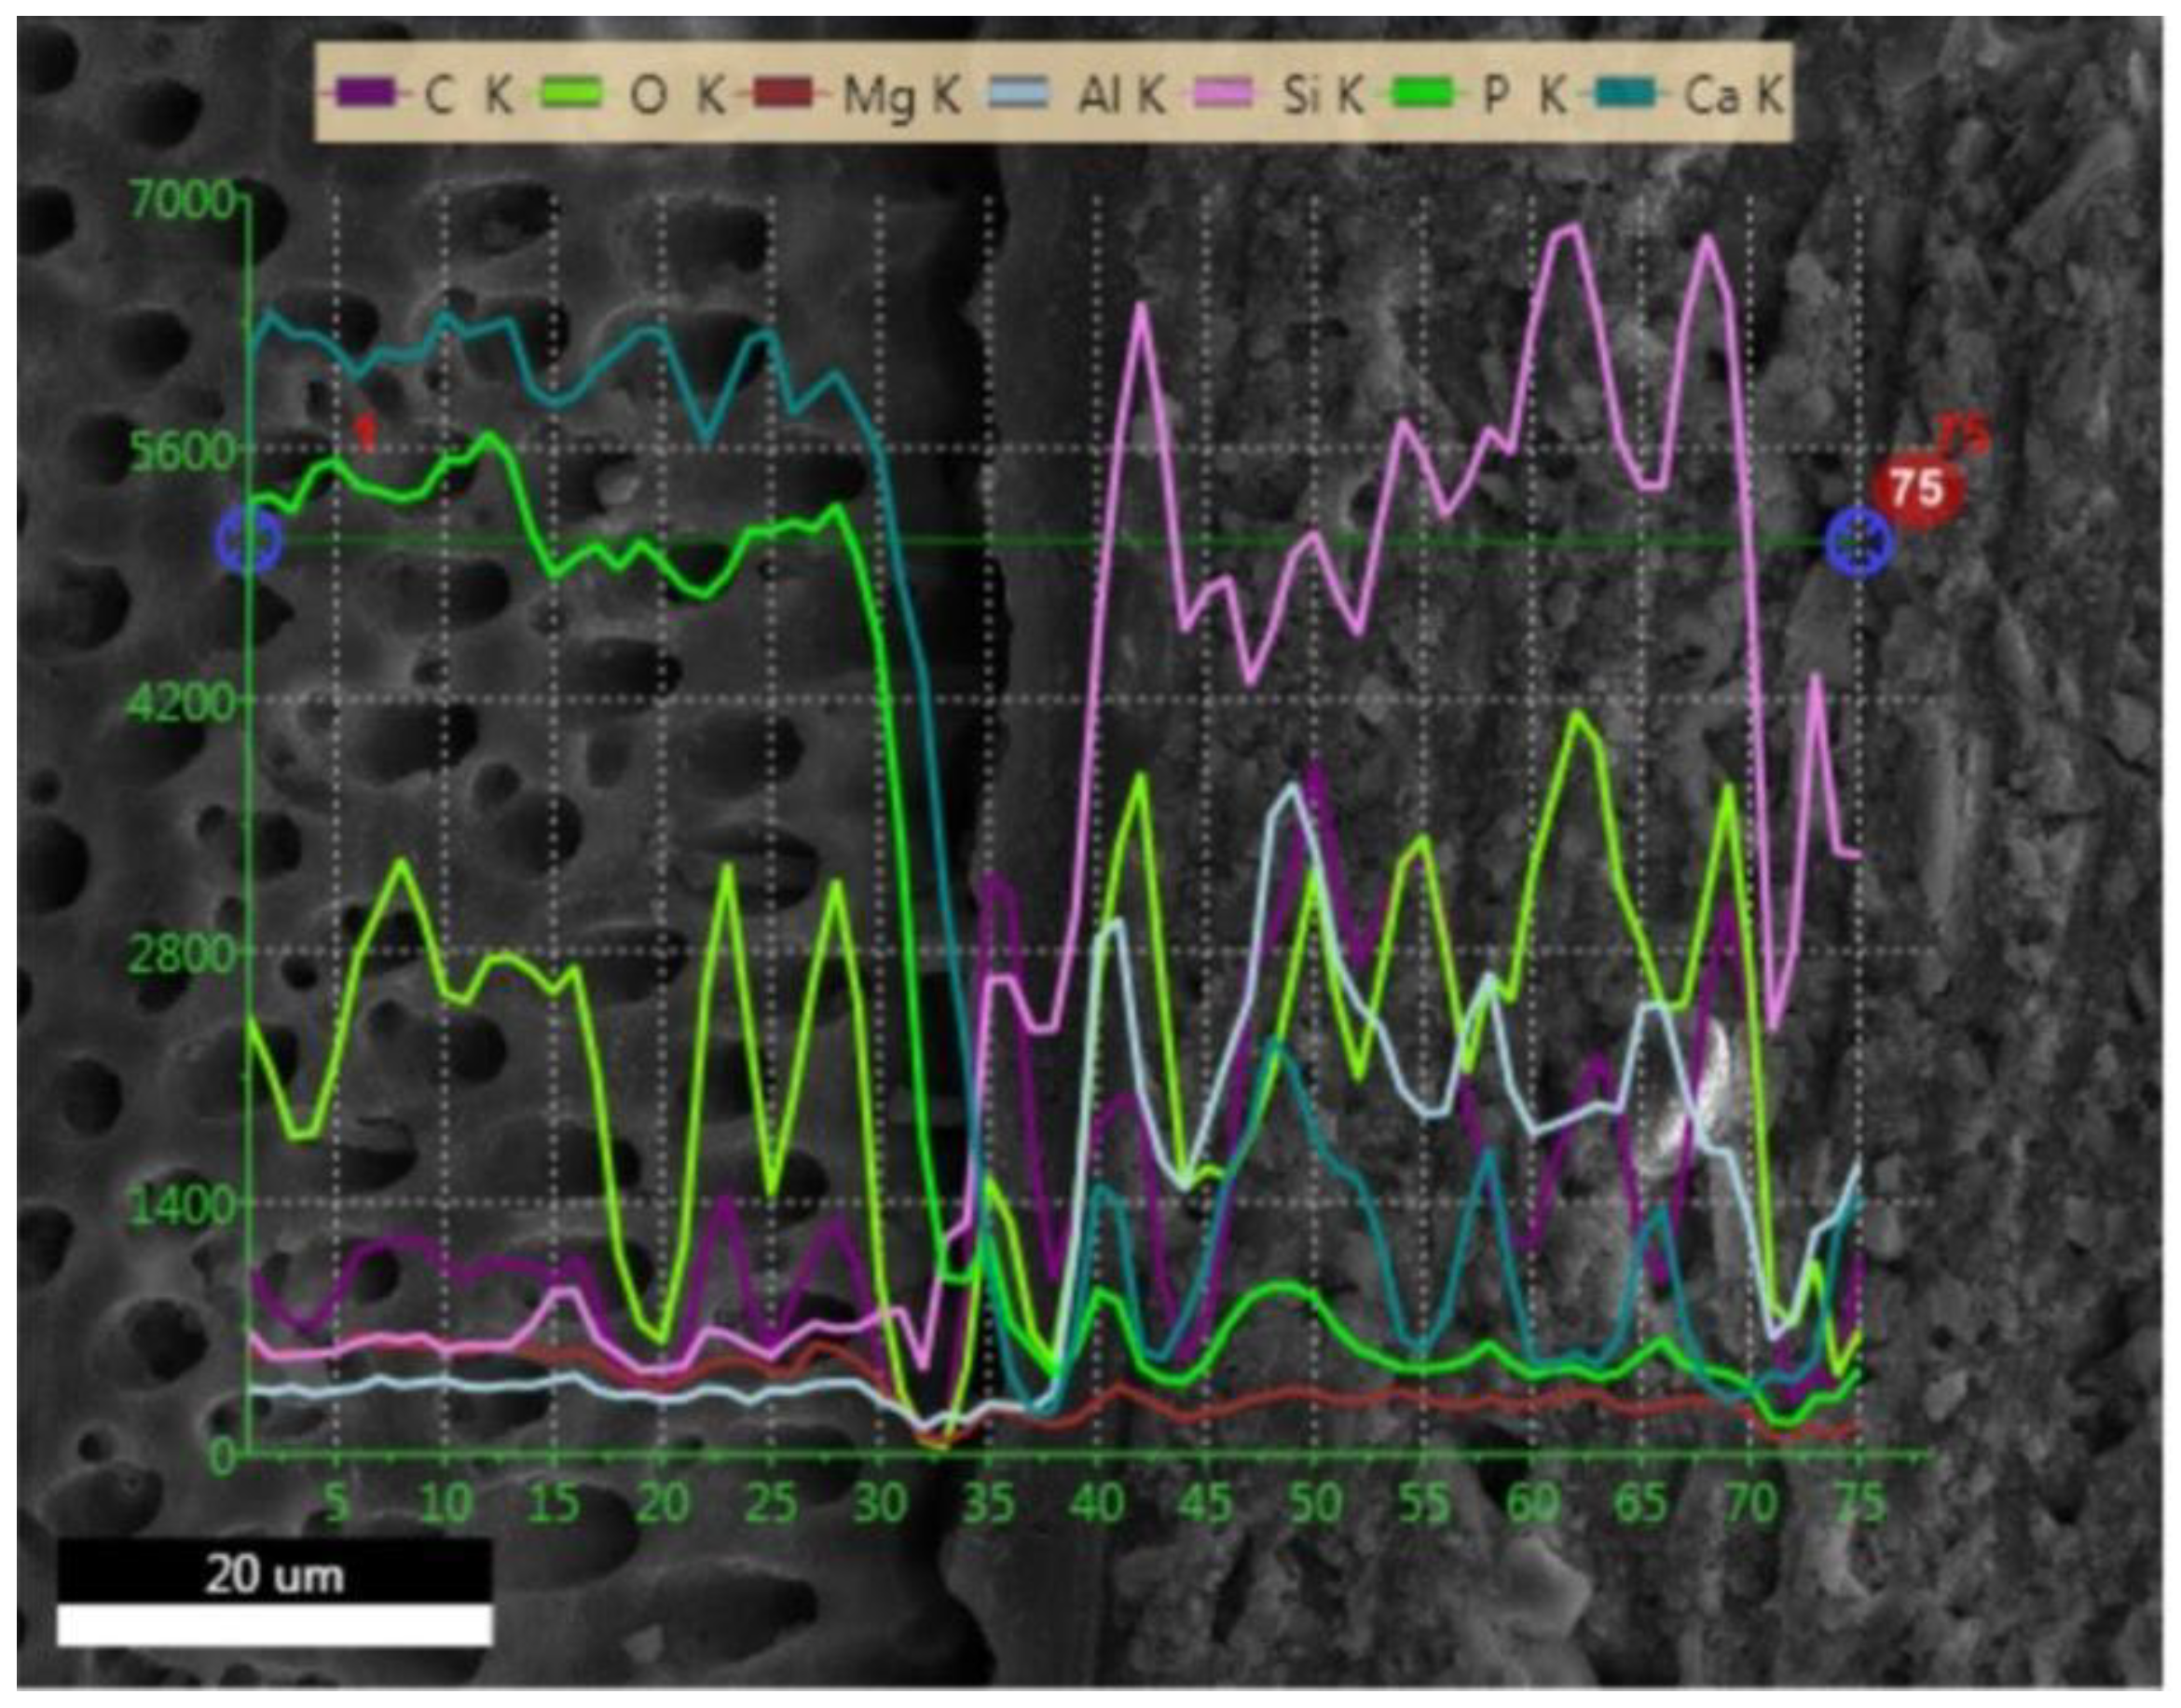Click the small red marker 1 label
2181x1708 pixels.
[x=367, y=431]
